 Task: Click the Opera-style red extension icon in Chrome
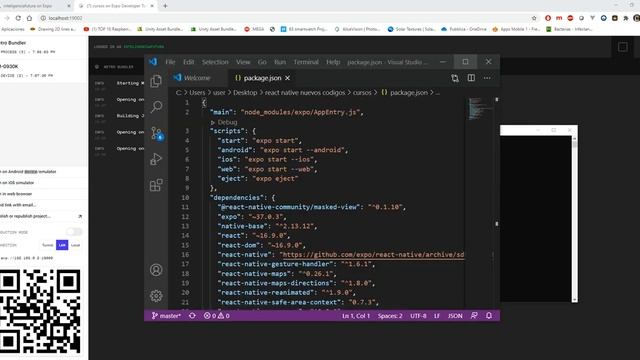pos(548,18)
